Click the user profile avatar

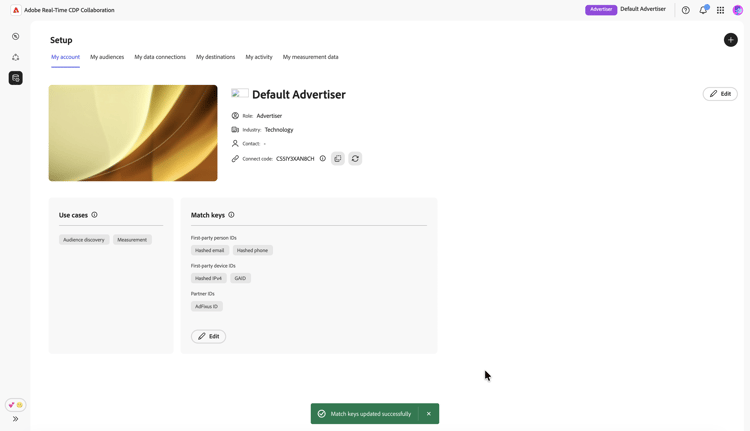click(x=738, y=10)
